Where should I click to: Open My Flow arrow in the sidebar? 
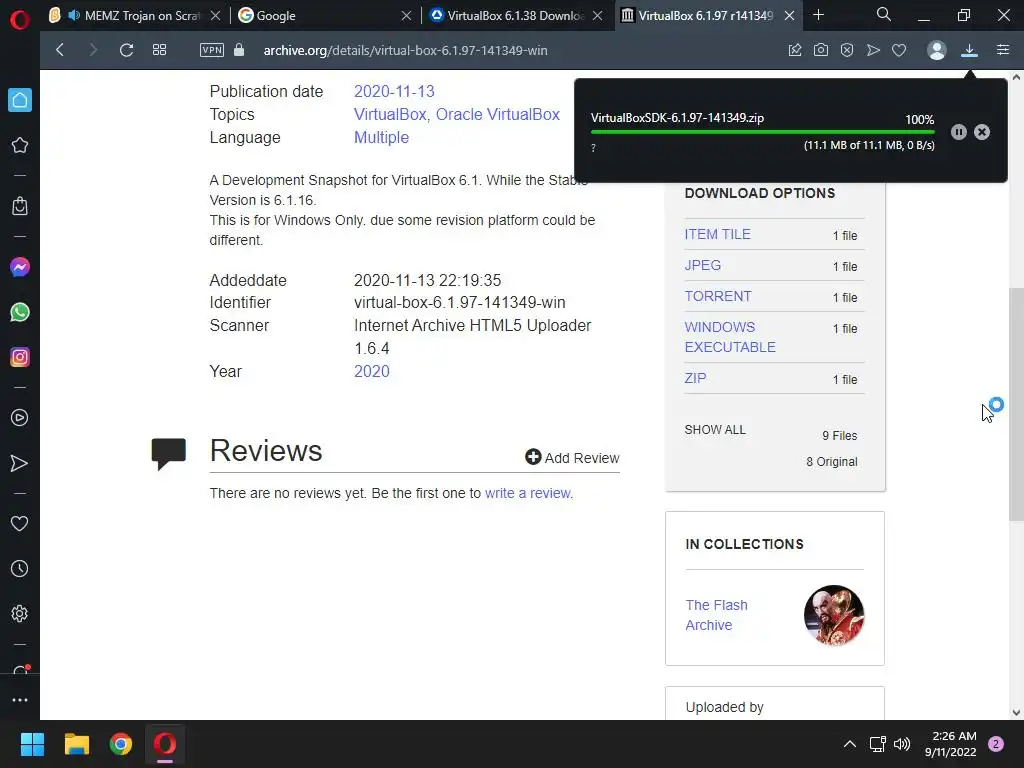tap(20, 463)
